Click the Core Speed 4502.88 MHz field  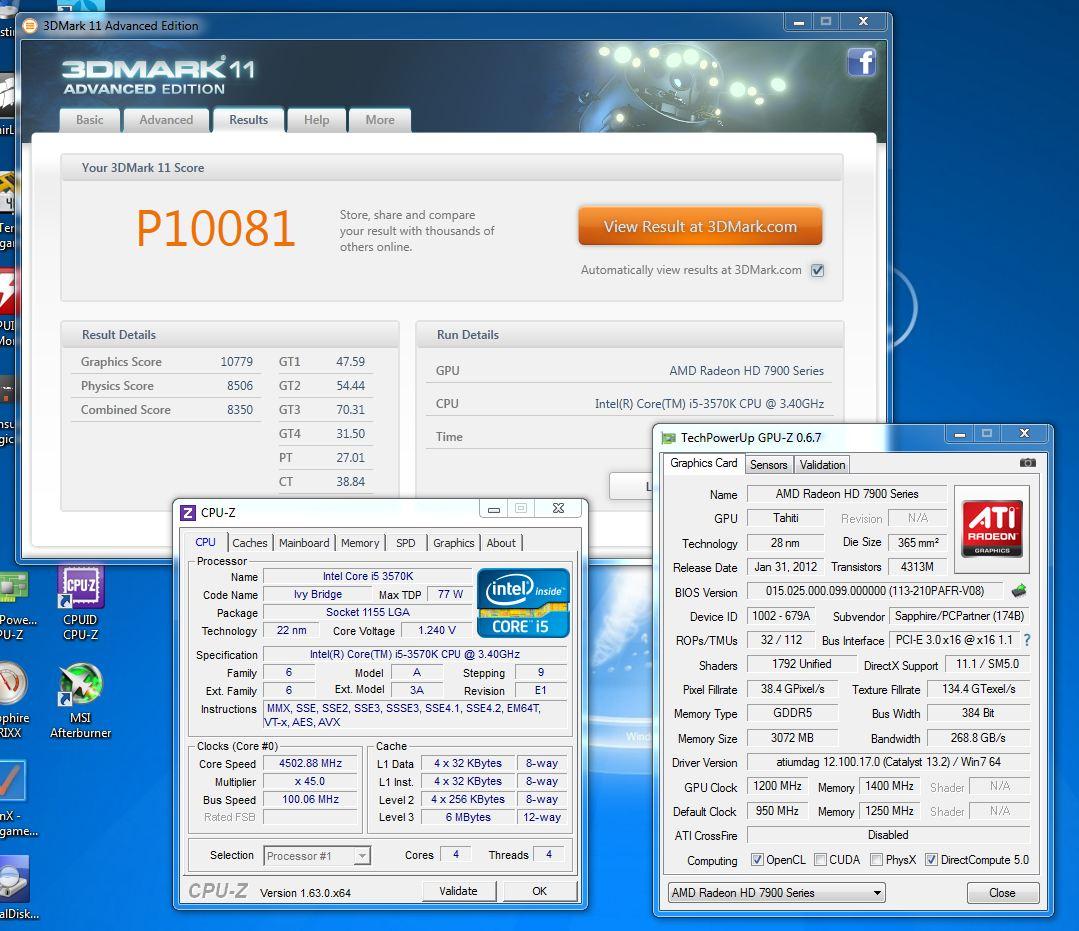310,763
